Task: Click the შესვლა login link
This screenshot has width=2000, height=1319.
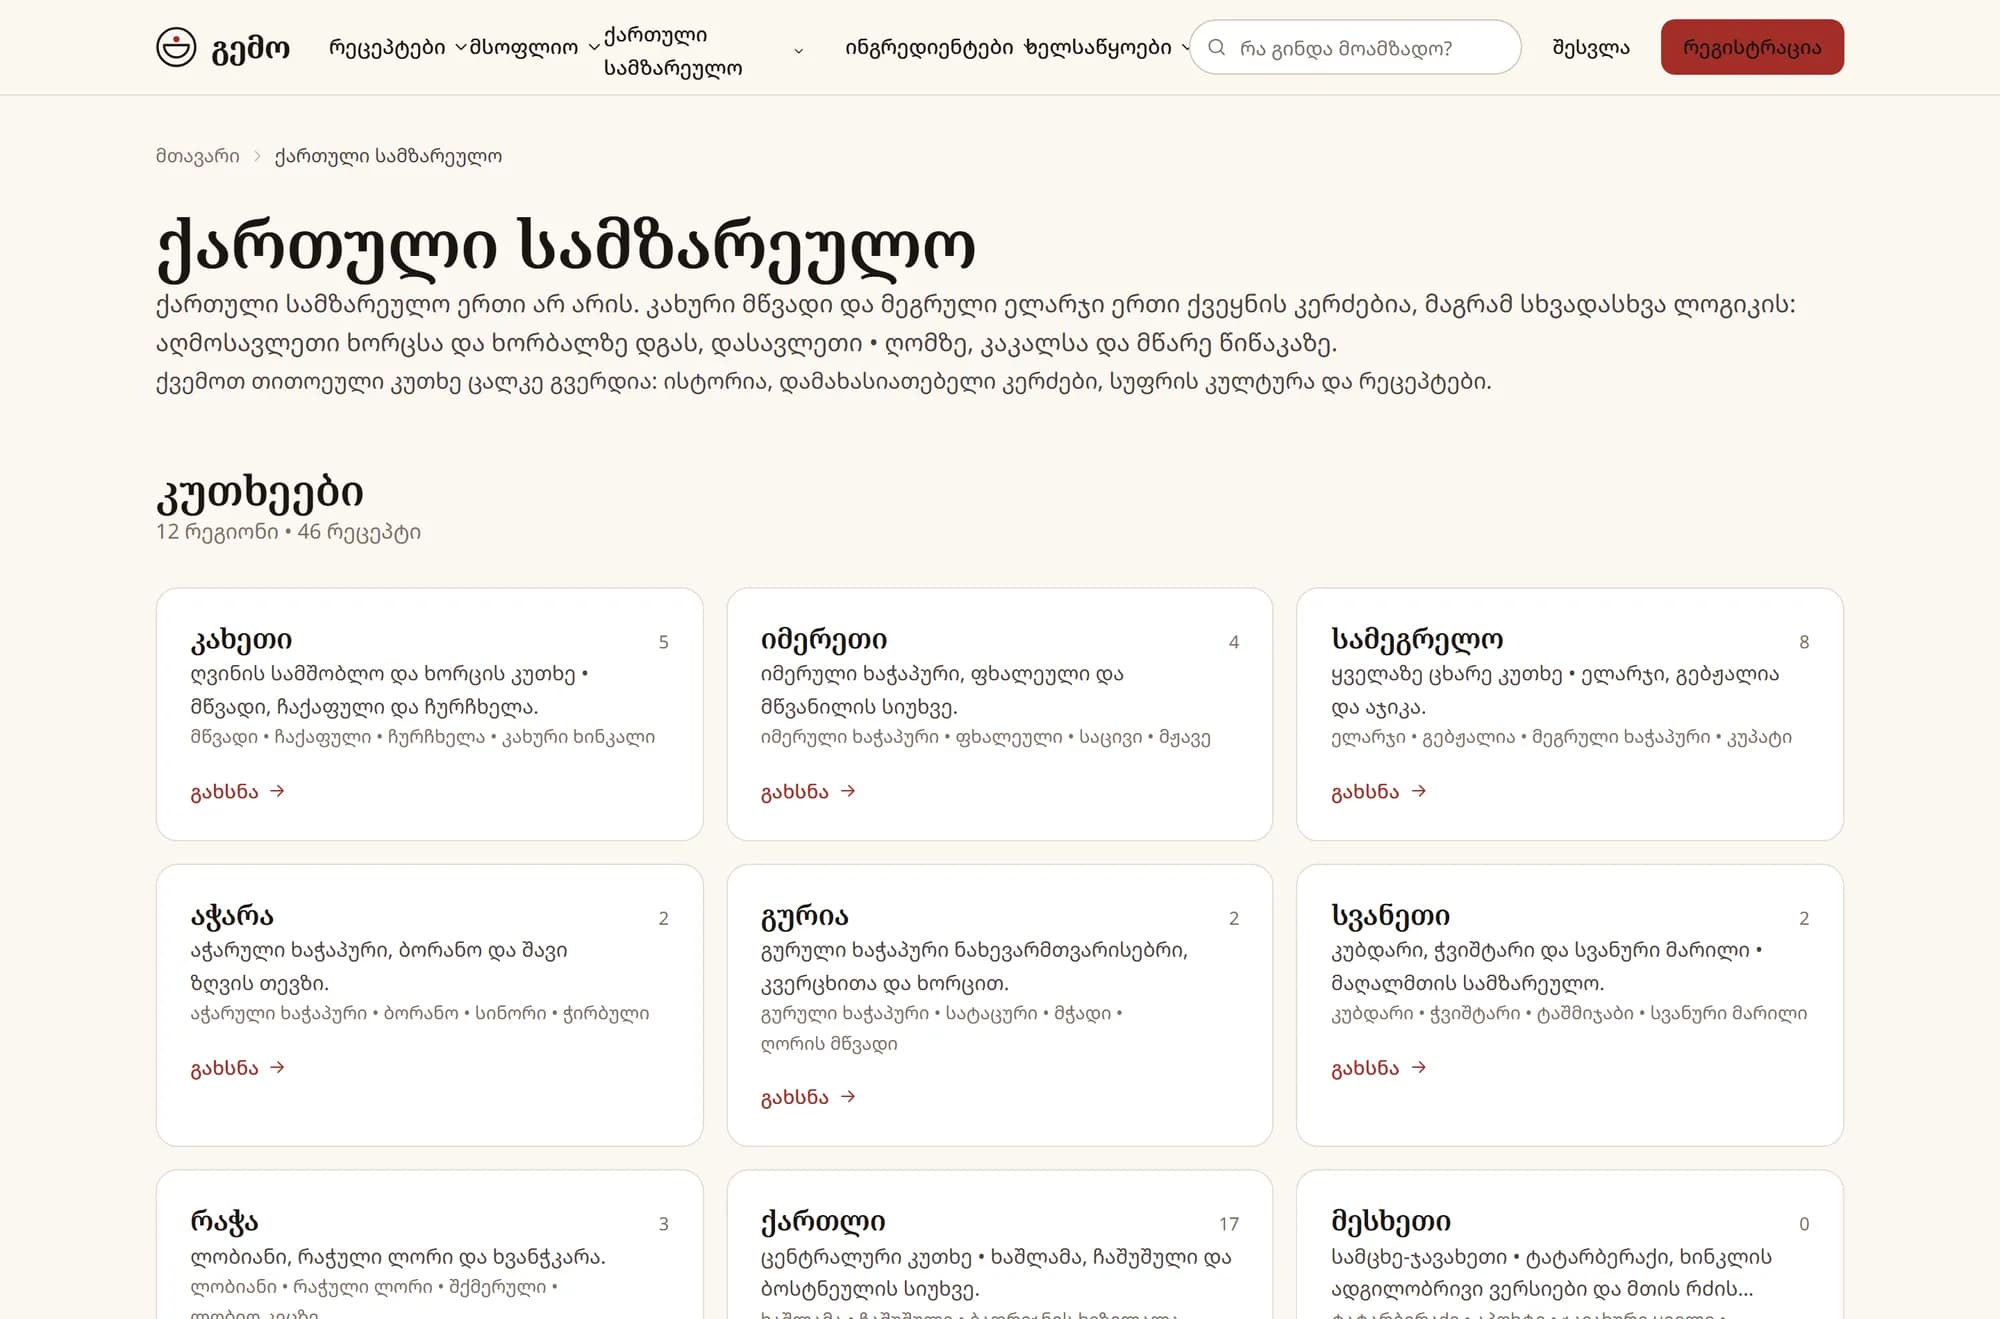Action: (x=1591, y=47)
